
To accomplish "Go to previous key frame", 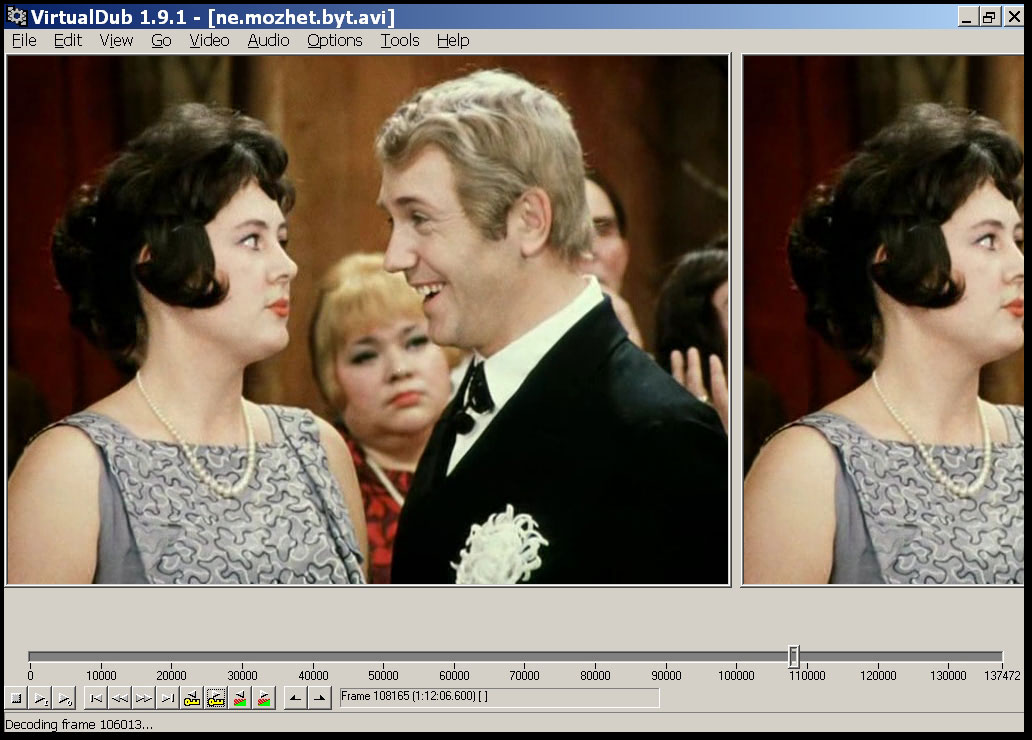I will (192, 698).
